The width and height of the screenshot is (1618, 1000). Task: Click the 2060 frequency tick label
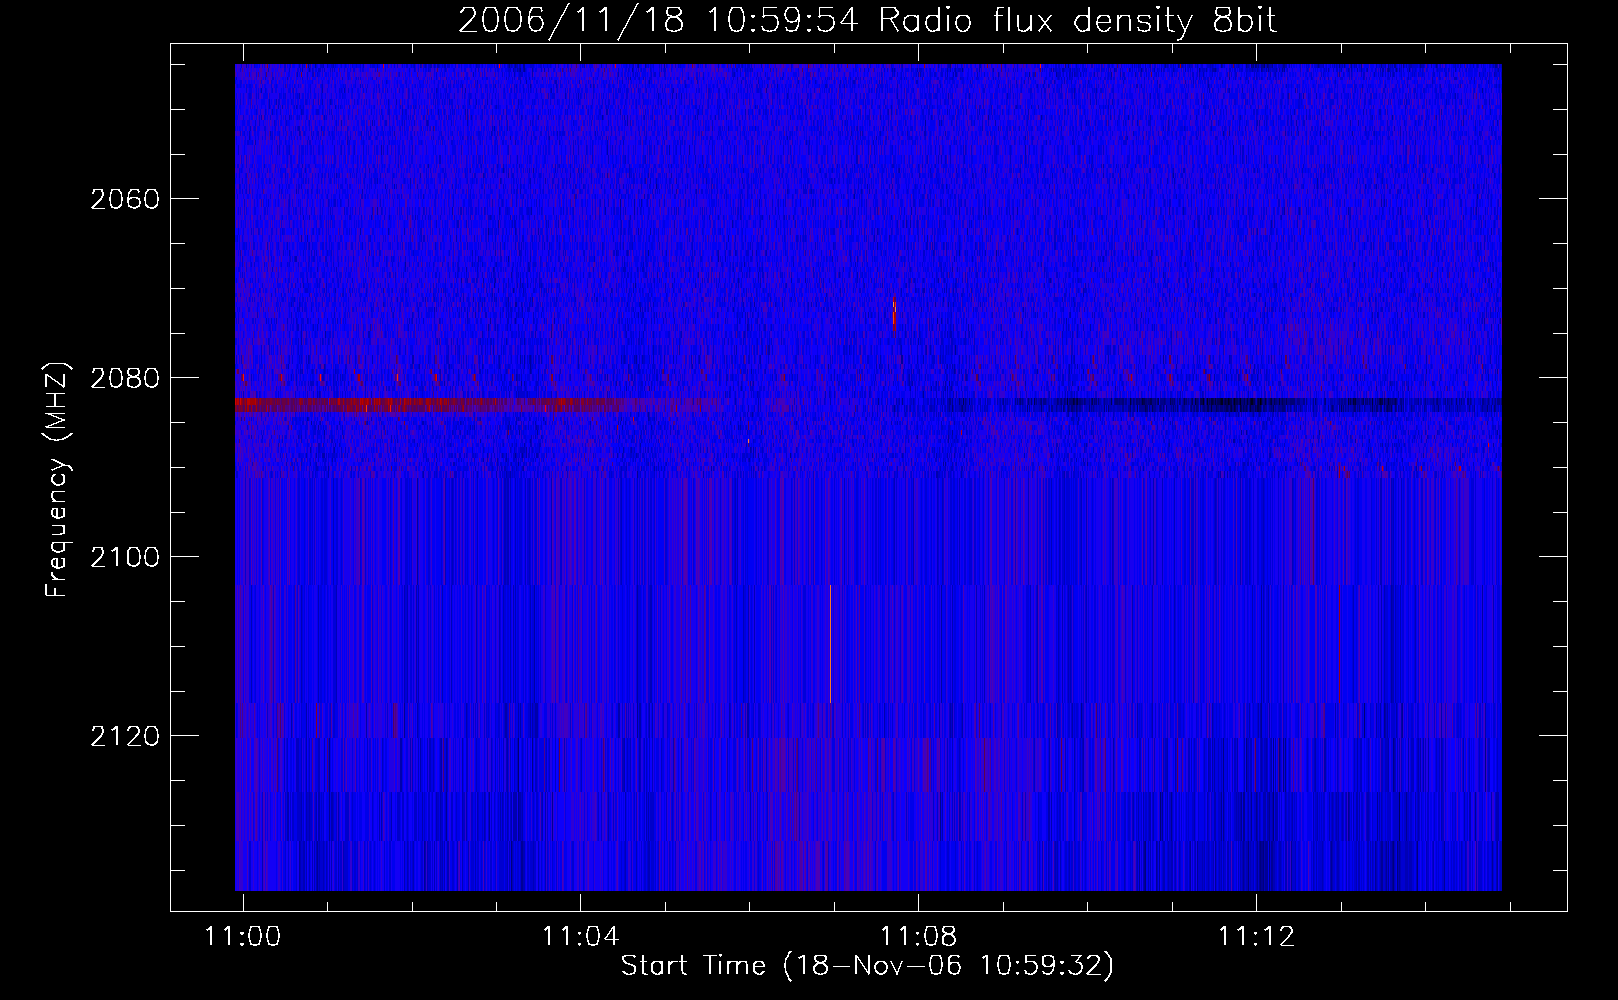[125, 199]
